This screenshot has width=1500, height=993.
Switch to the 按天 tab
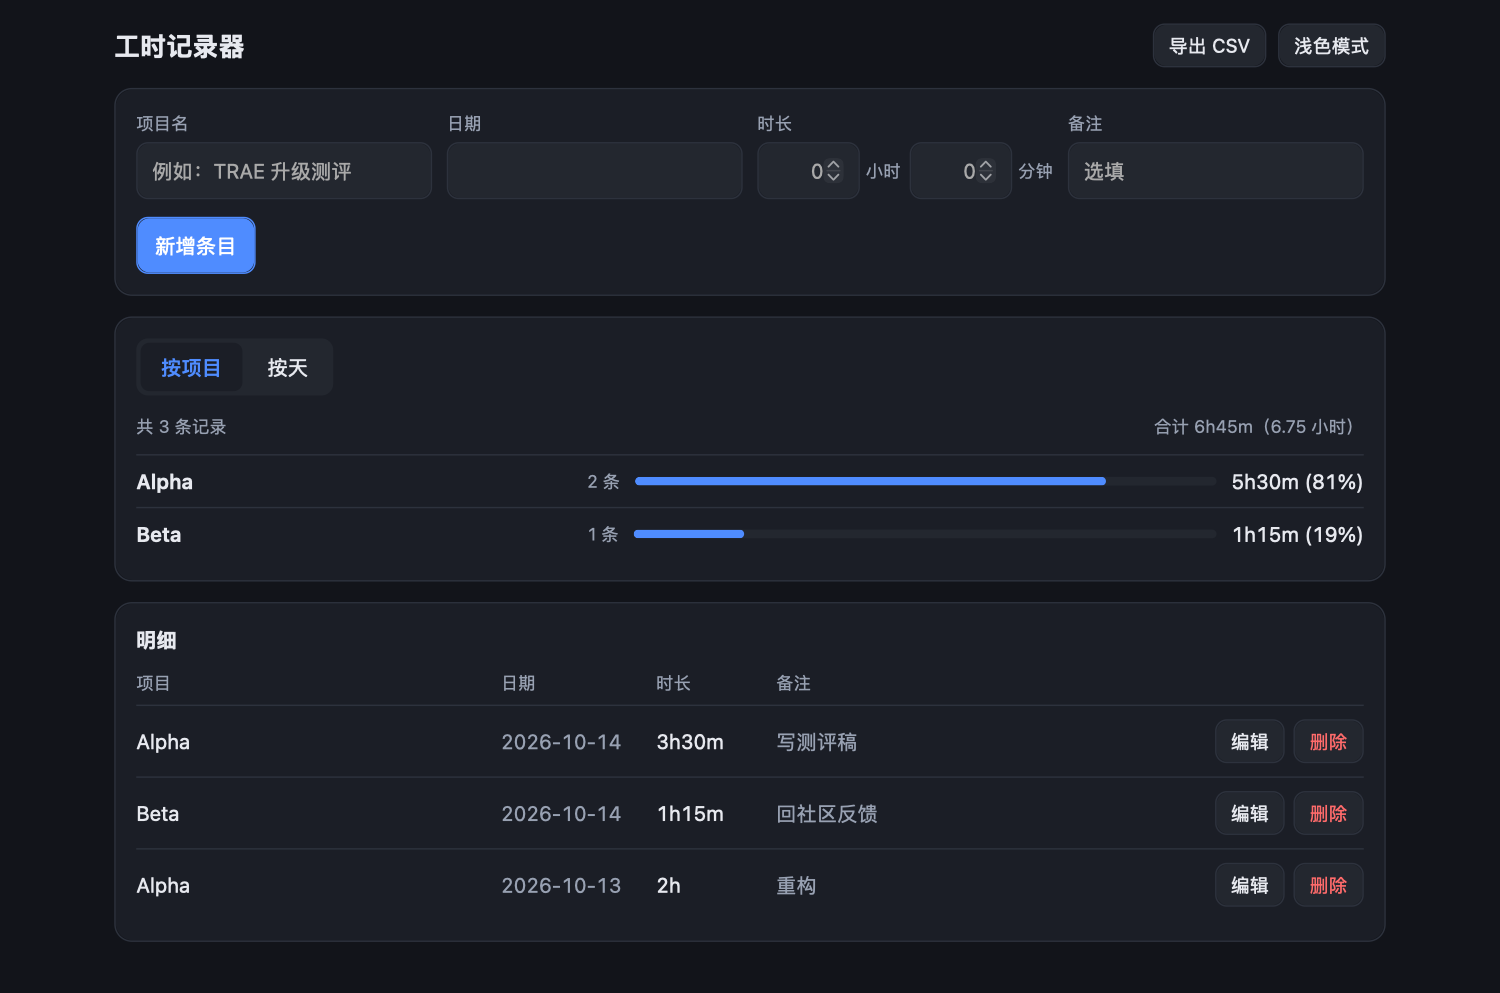tap(287, 368)
